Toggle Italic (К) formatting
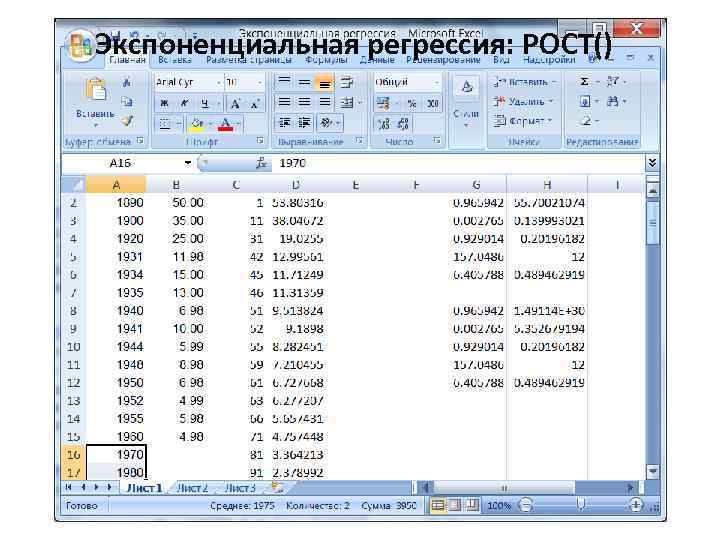Screen dimensions: 720x540 click(184, 104)
